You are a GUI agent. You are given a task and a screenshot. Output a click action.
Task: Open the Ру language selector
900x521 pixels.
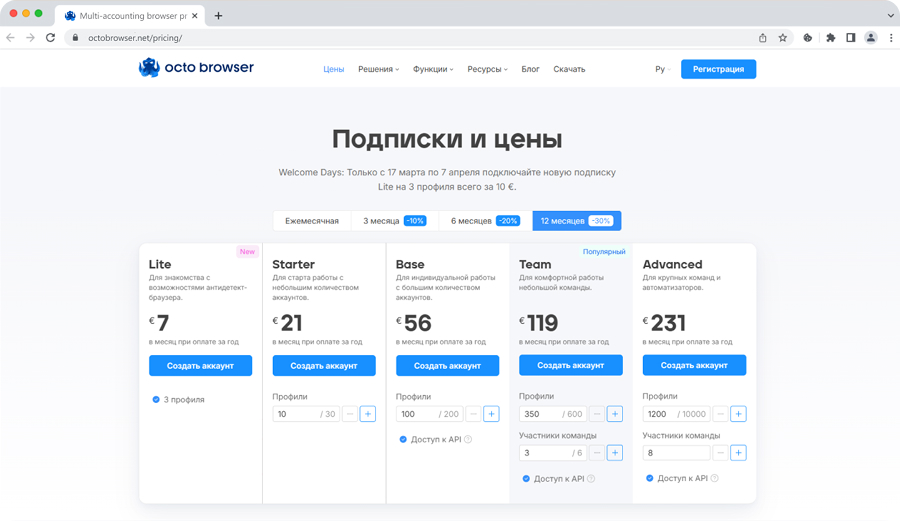click(662, 69)
